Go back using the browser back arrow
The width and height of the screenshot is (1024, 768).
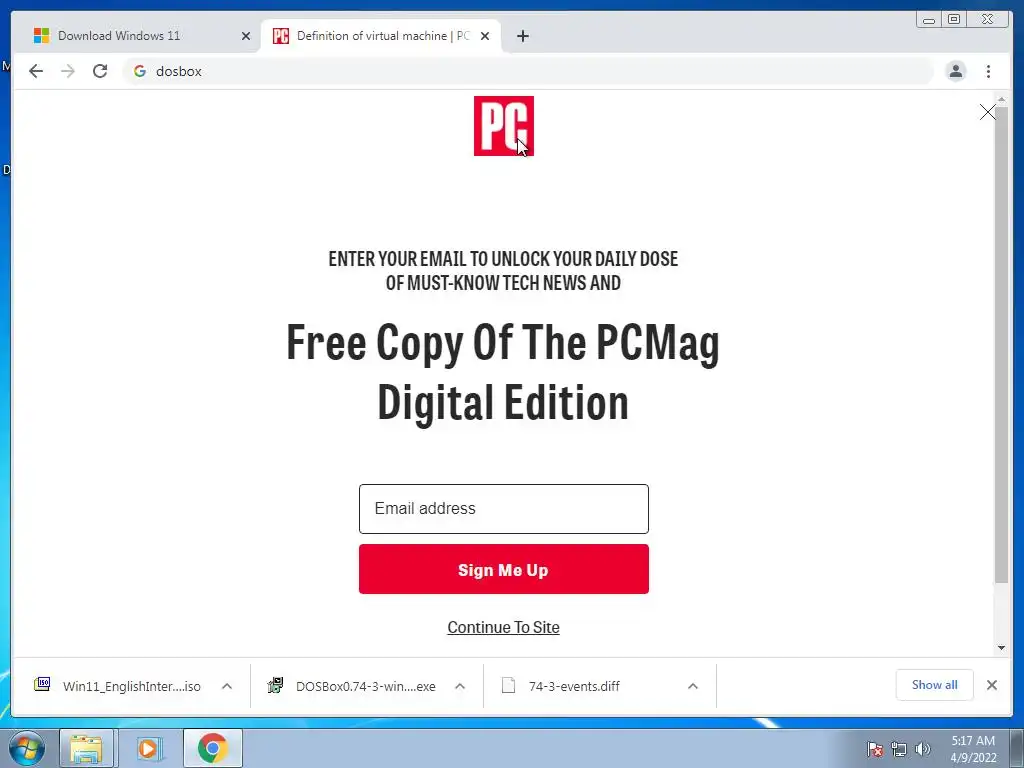click(36, 71)
